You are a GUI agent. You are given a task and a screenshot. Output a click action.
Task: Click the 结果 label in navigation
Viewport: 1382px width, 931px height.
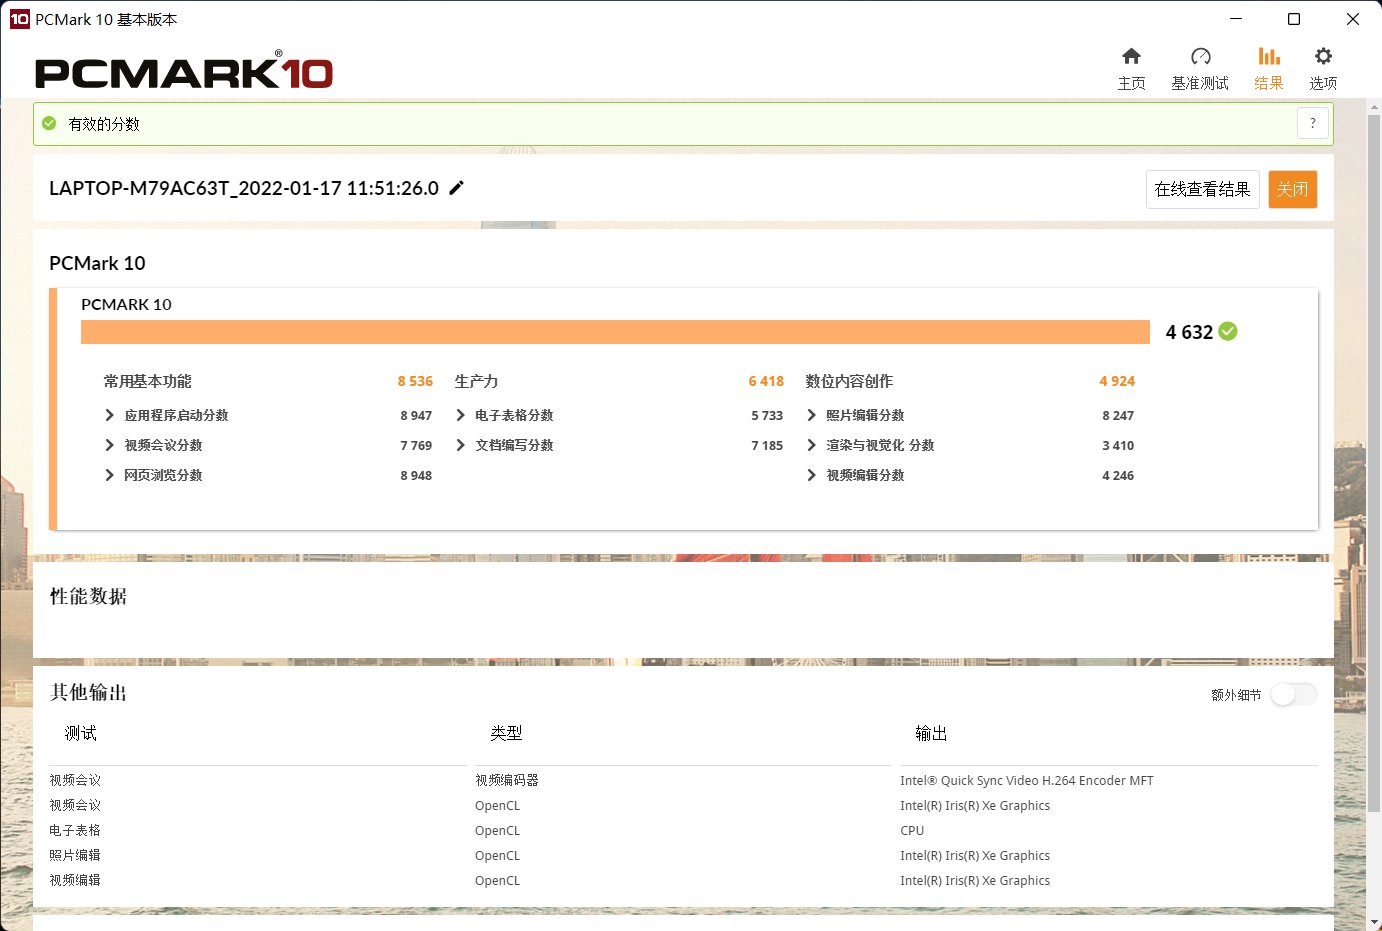tap(1269, 83)
